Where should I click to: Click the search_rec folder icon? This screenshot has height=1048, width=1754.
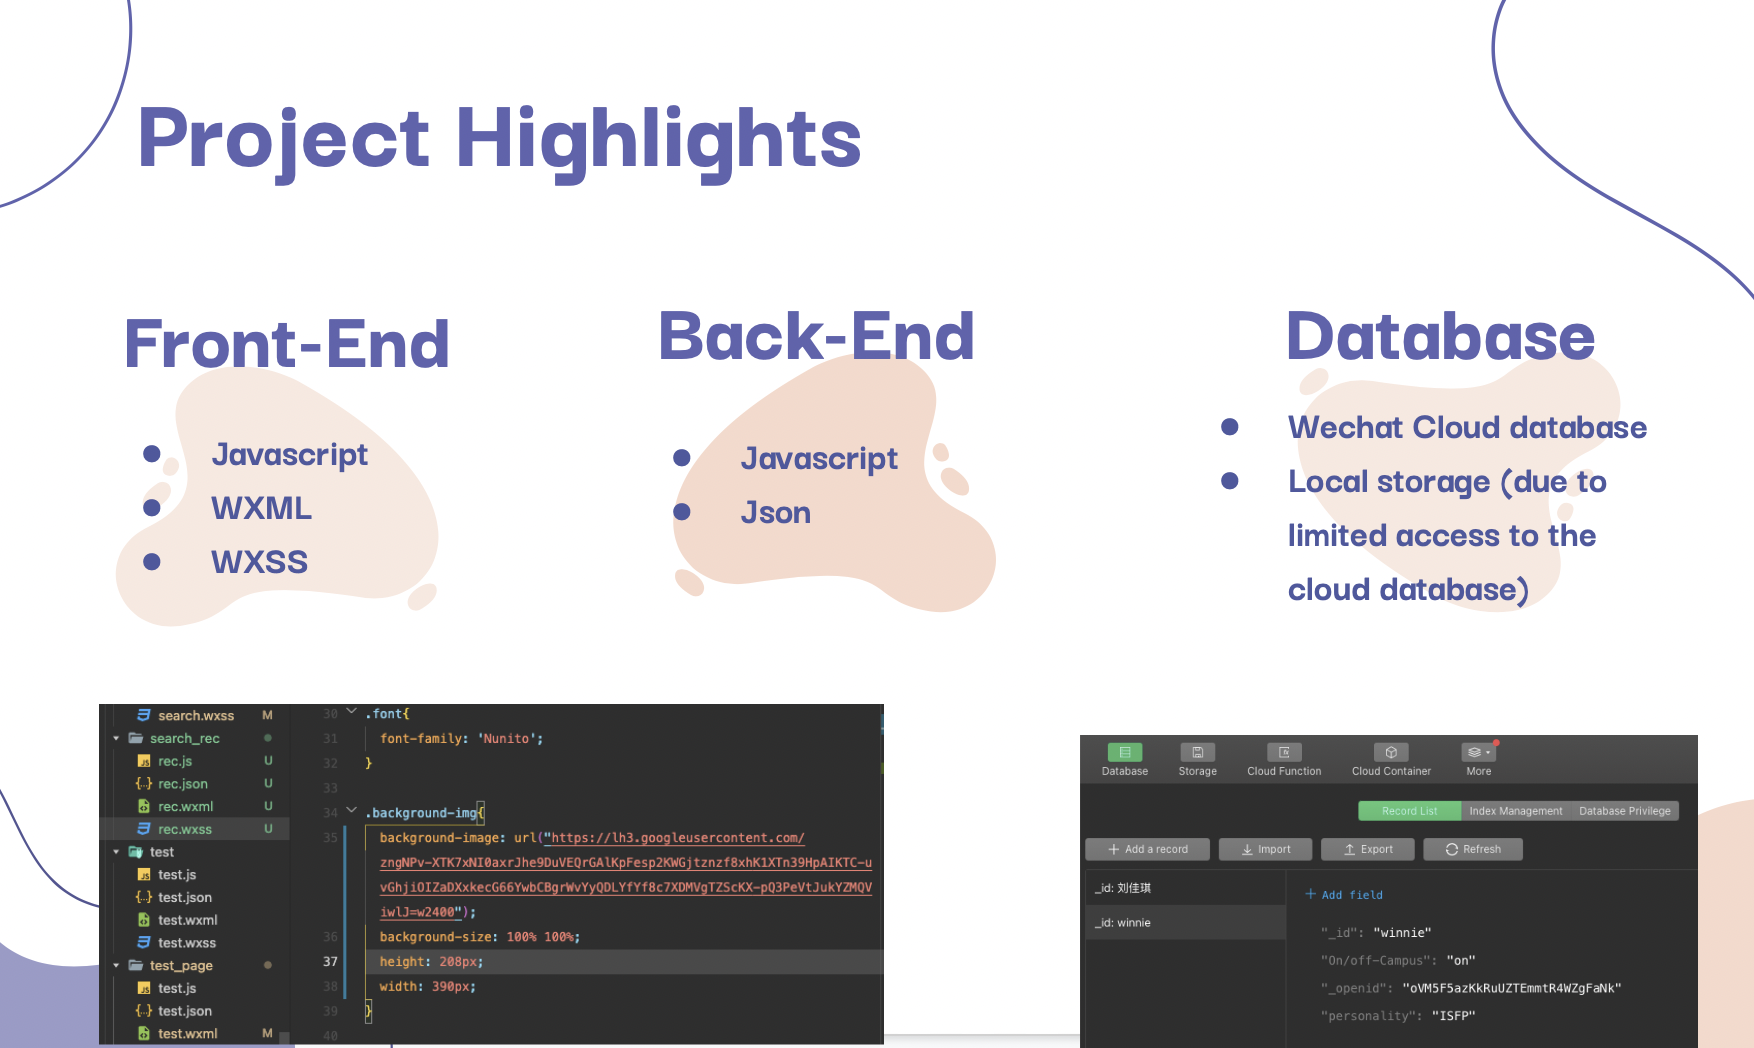(x=135, y=739)
